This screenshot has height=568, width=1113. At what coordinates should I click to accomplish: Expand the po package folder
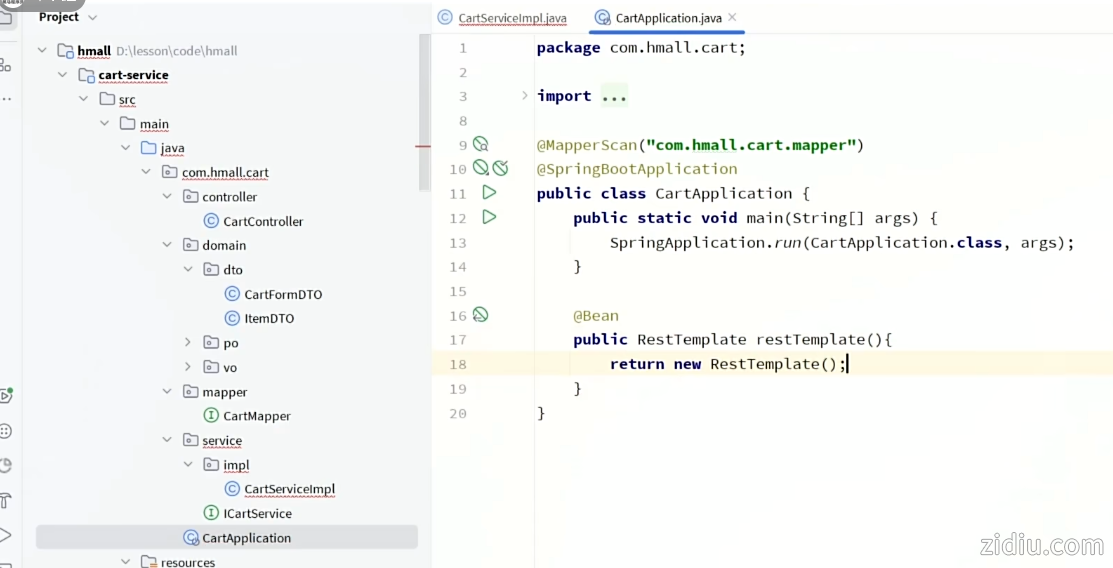[x=187, y=343]
